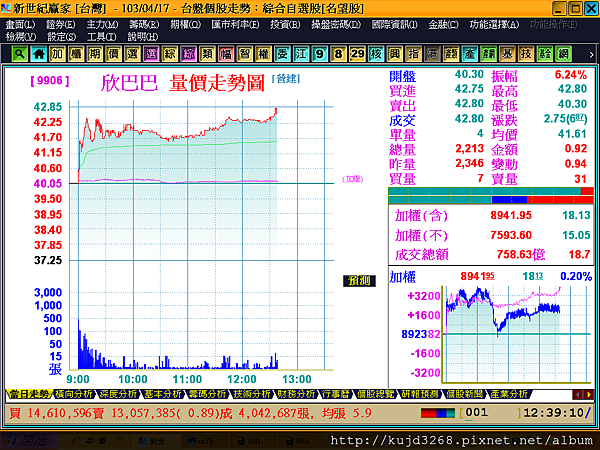Open the 開始 Start button
This screenshot has width=600, height=450.
(30, 441)
